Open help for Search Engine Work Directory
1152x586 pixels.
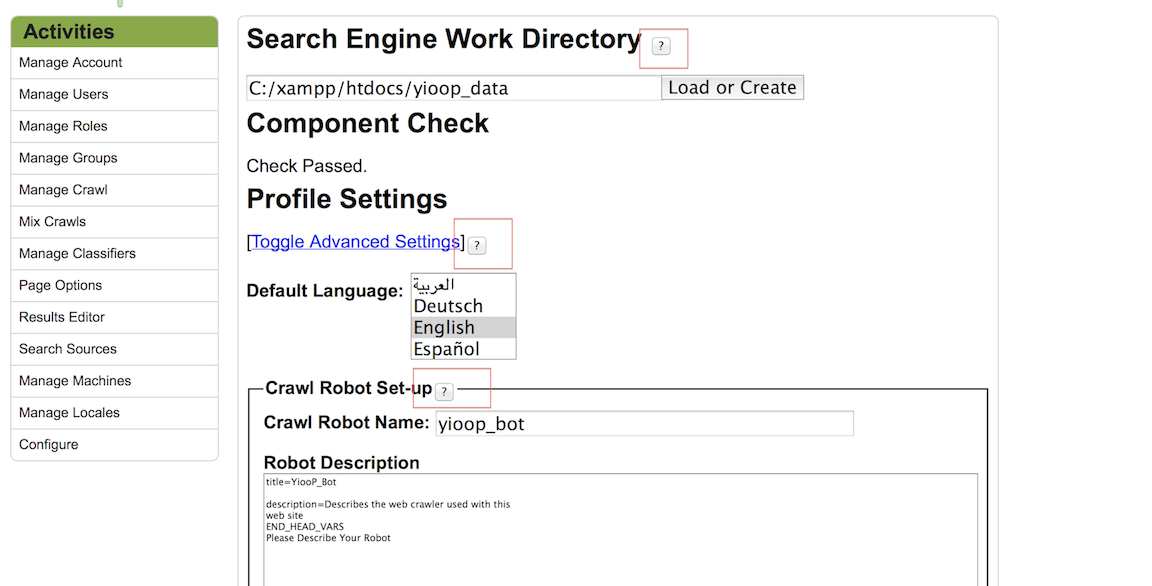click(663, 47)
